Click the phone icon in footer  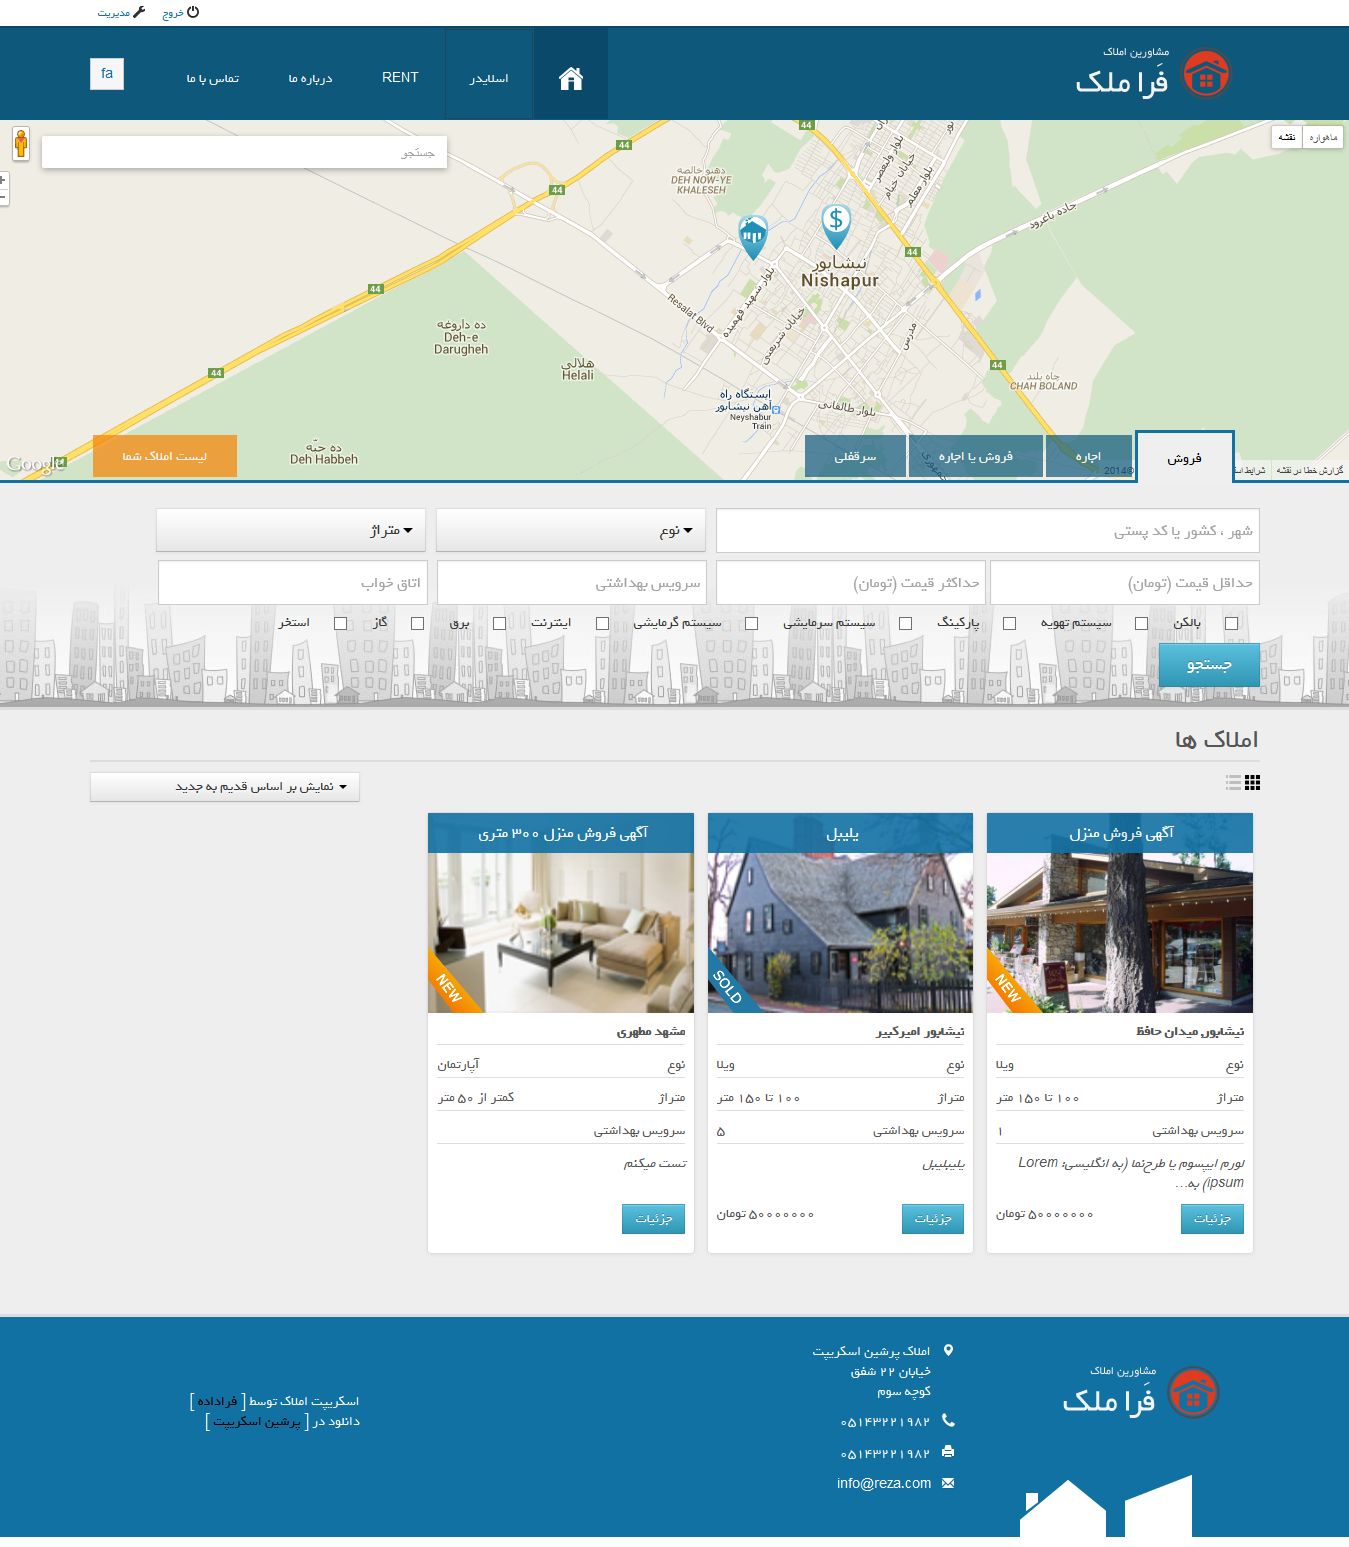coord(948,1421)
